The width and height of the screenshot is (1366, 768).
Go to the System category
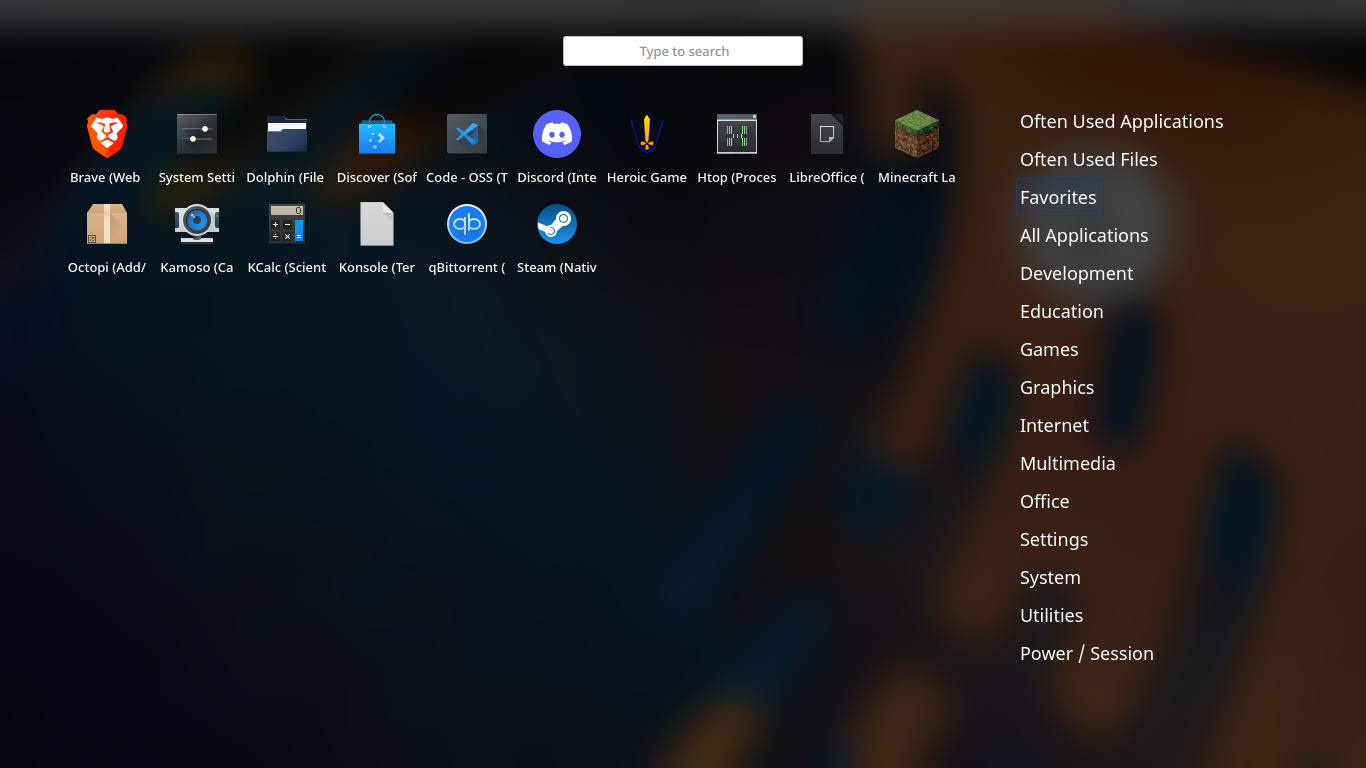pyautogui.click(x=1050, y=578)
